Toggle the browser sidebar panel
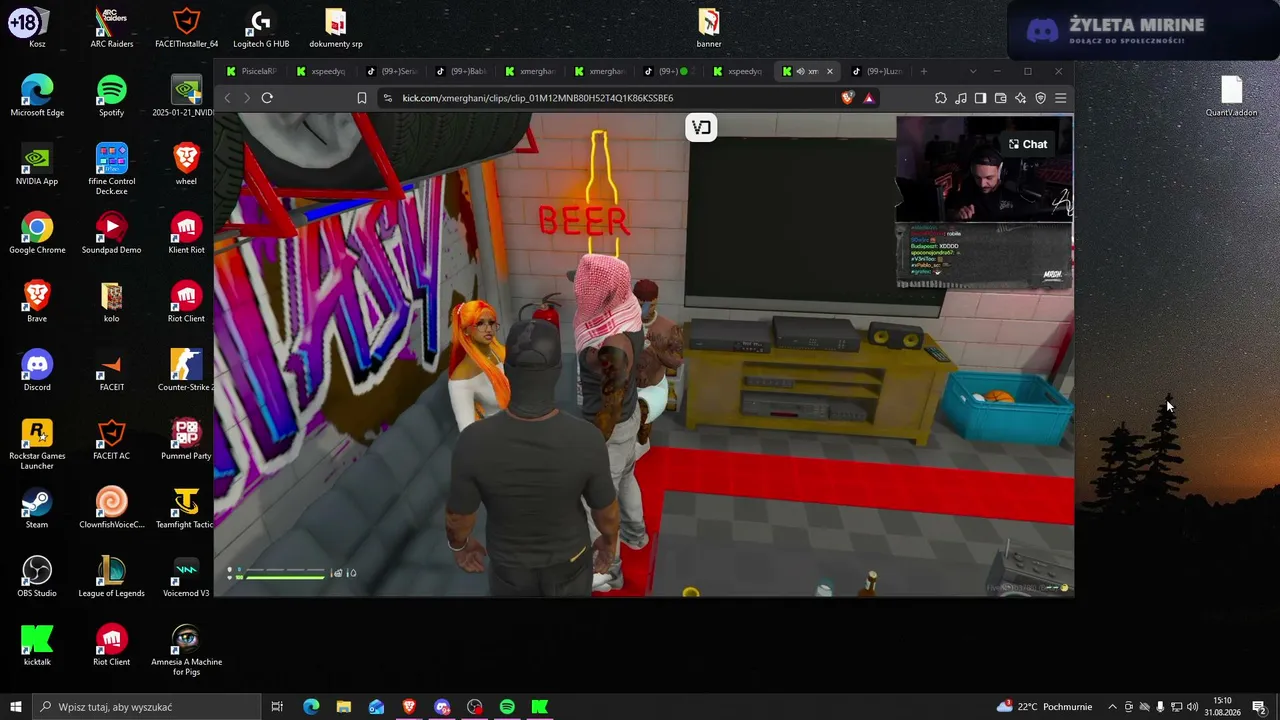 (980, 98)
